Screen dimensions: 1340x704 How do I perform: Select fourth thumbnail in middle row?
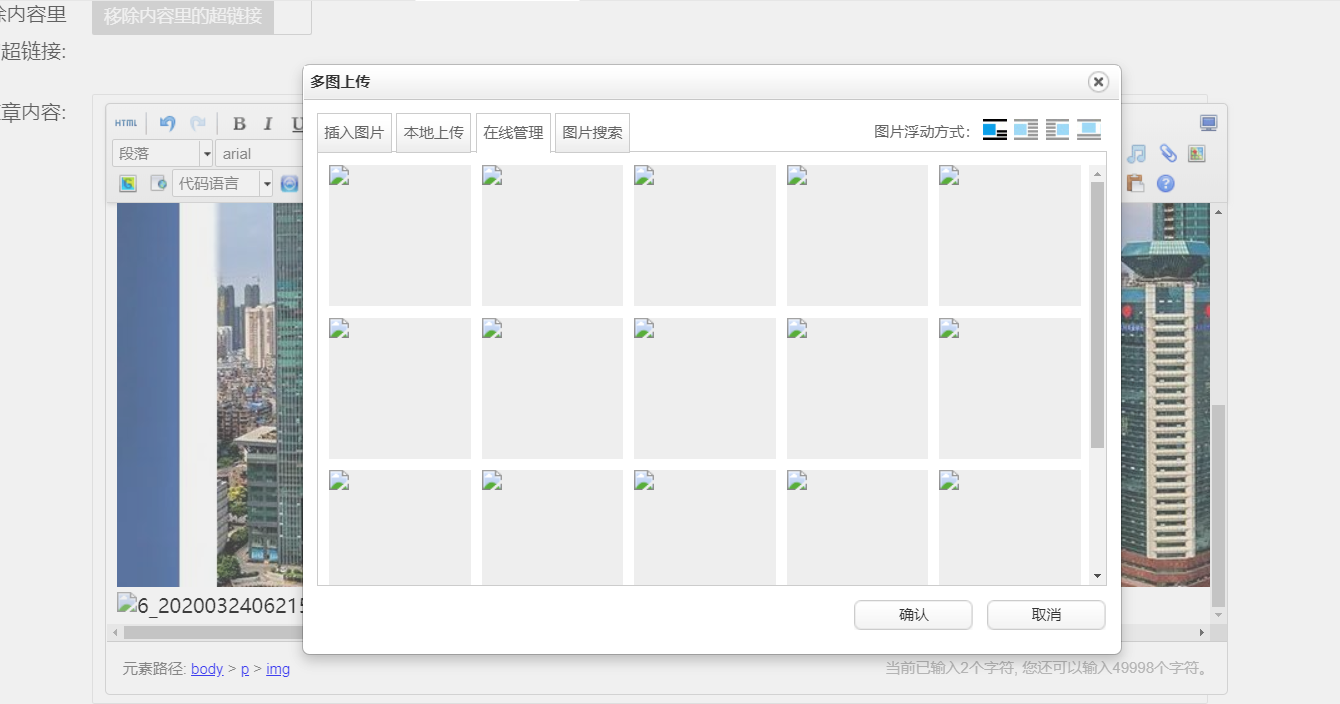(x=857, y=388)
